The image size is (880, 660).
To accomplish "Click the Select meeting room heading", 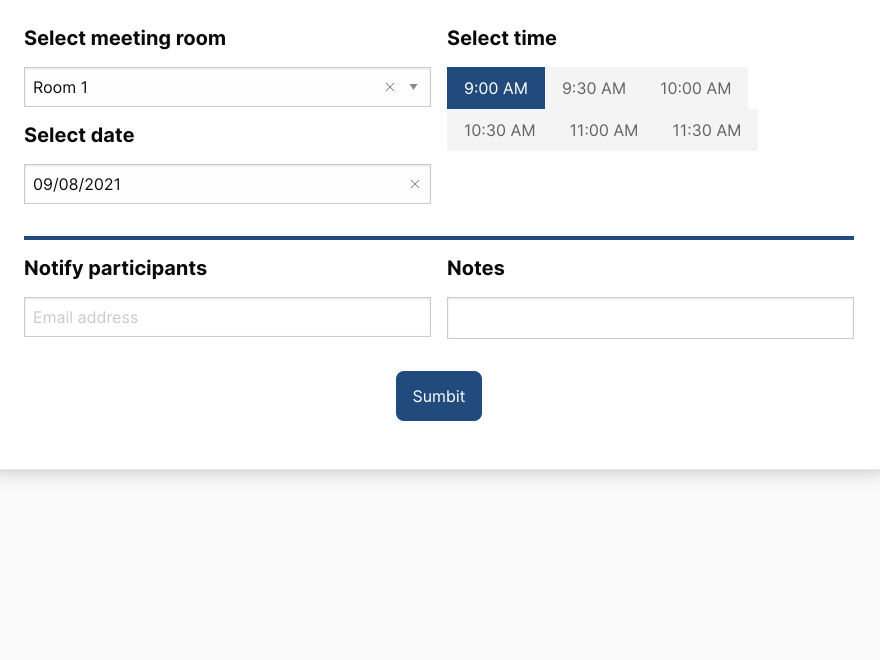I will point(125,38).
